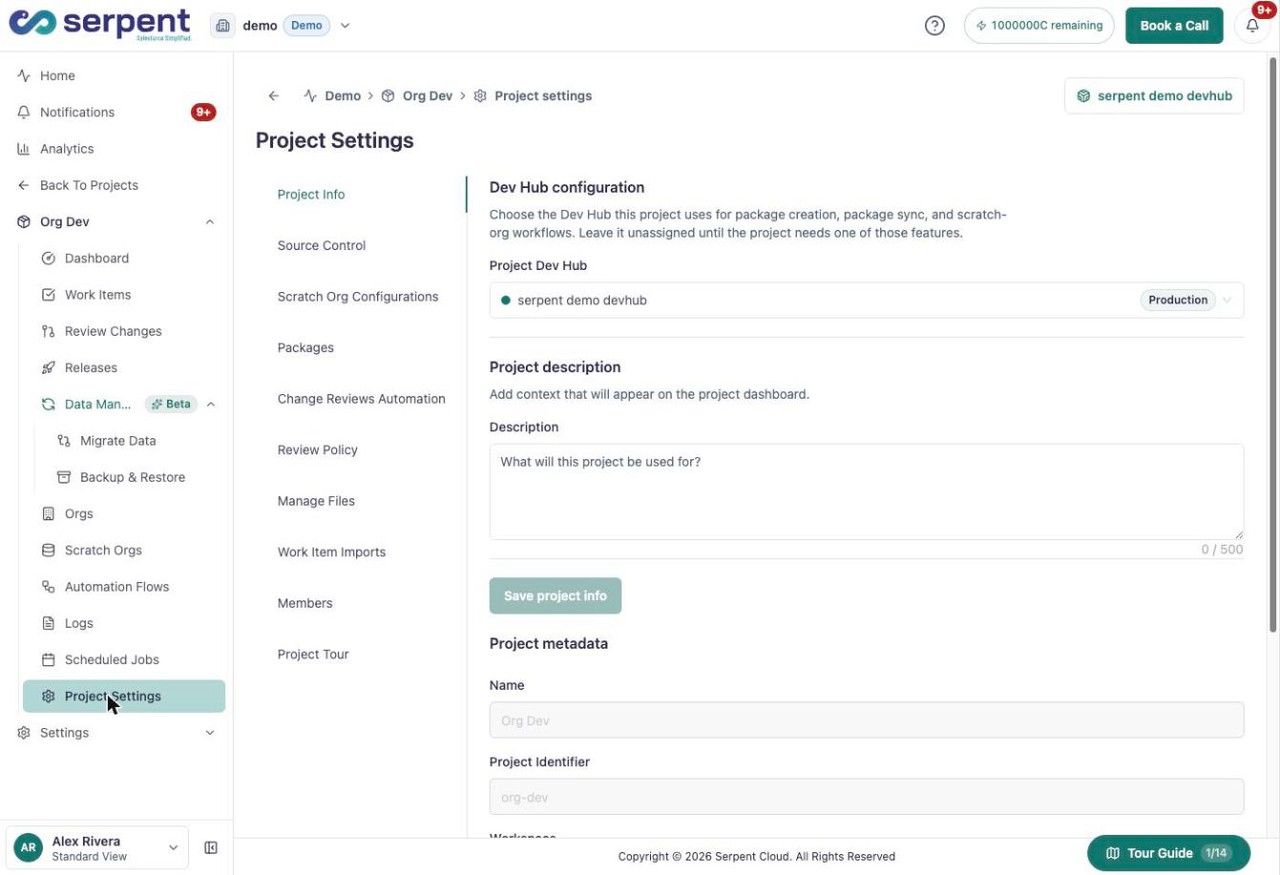Click the page vertical scrollbar
Viewport: 1280px width, 875px height.
coord(1273,343)
